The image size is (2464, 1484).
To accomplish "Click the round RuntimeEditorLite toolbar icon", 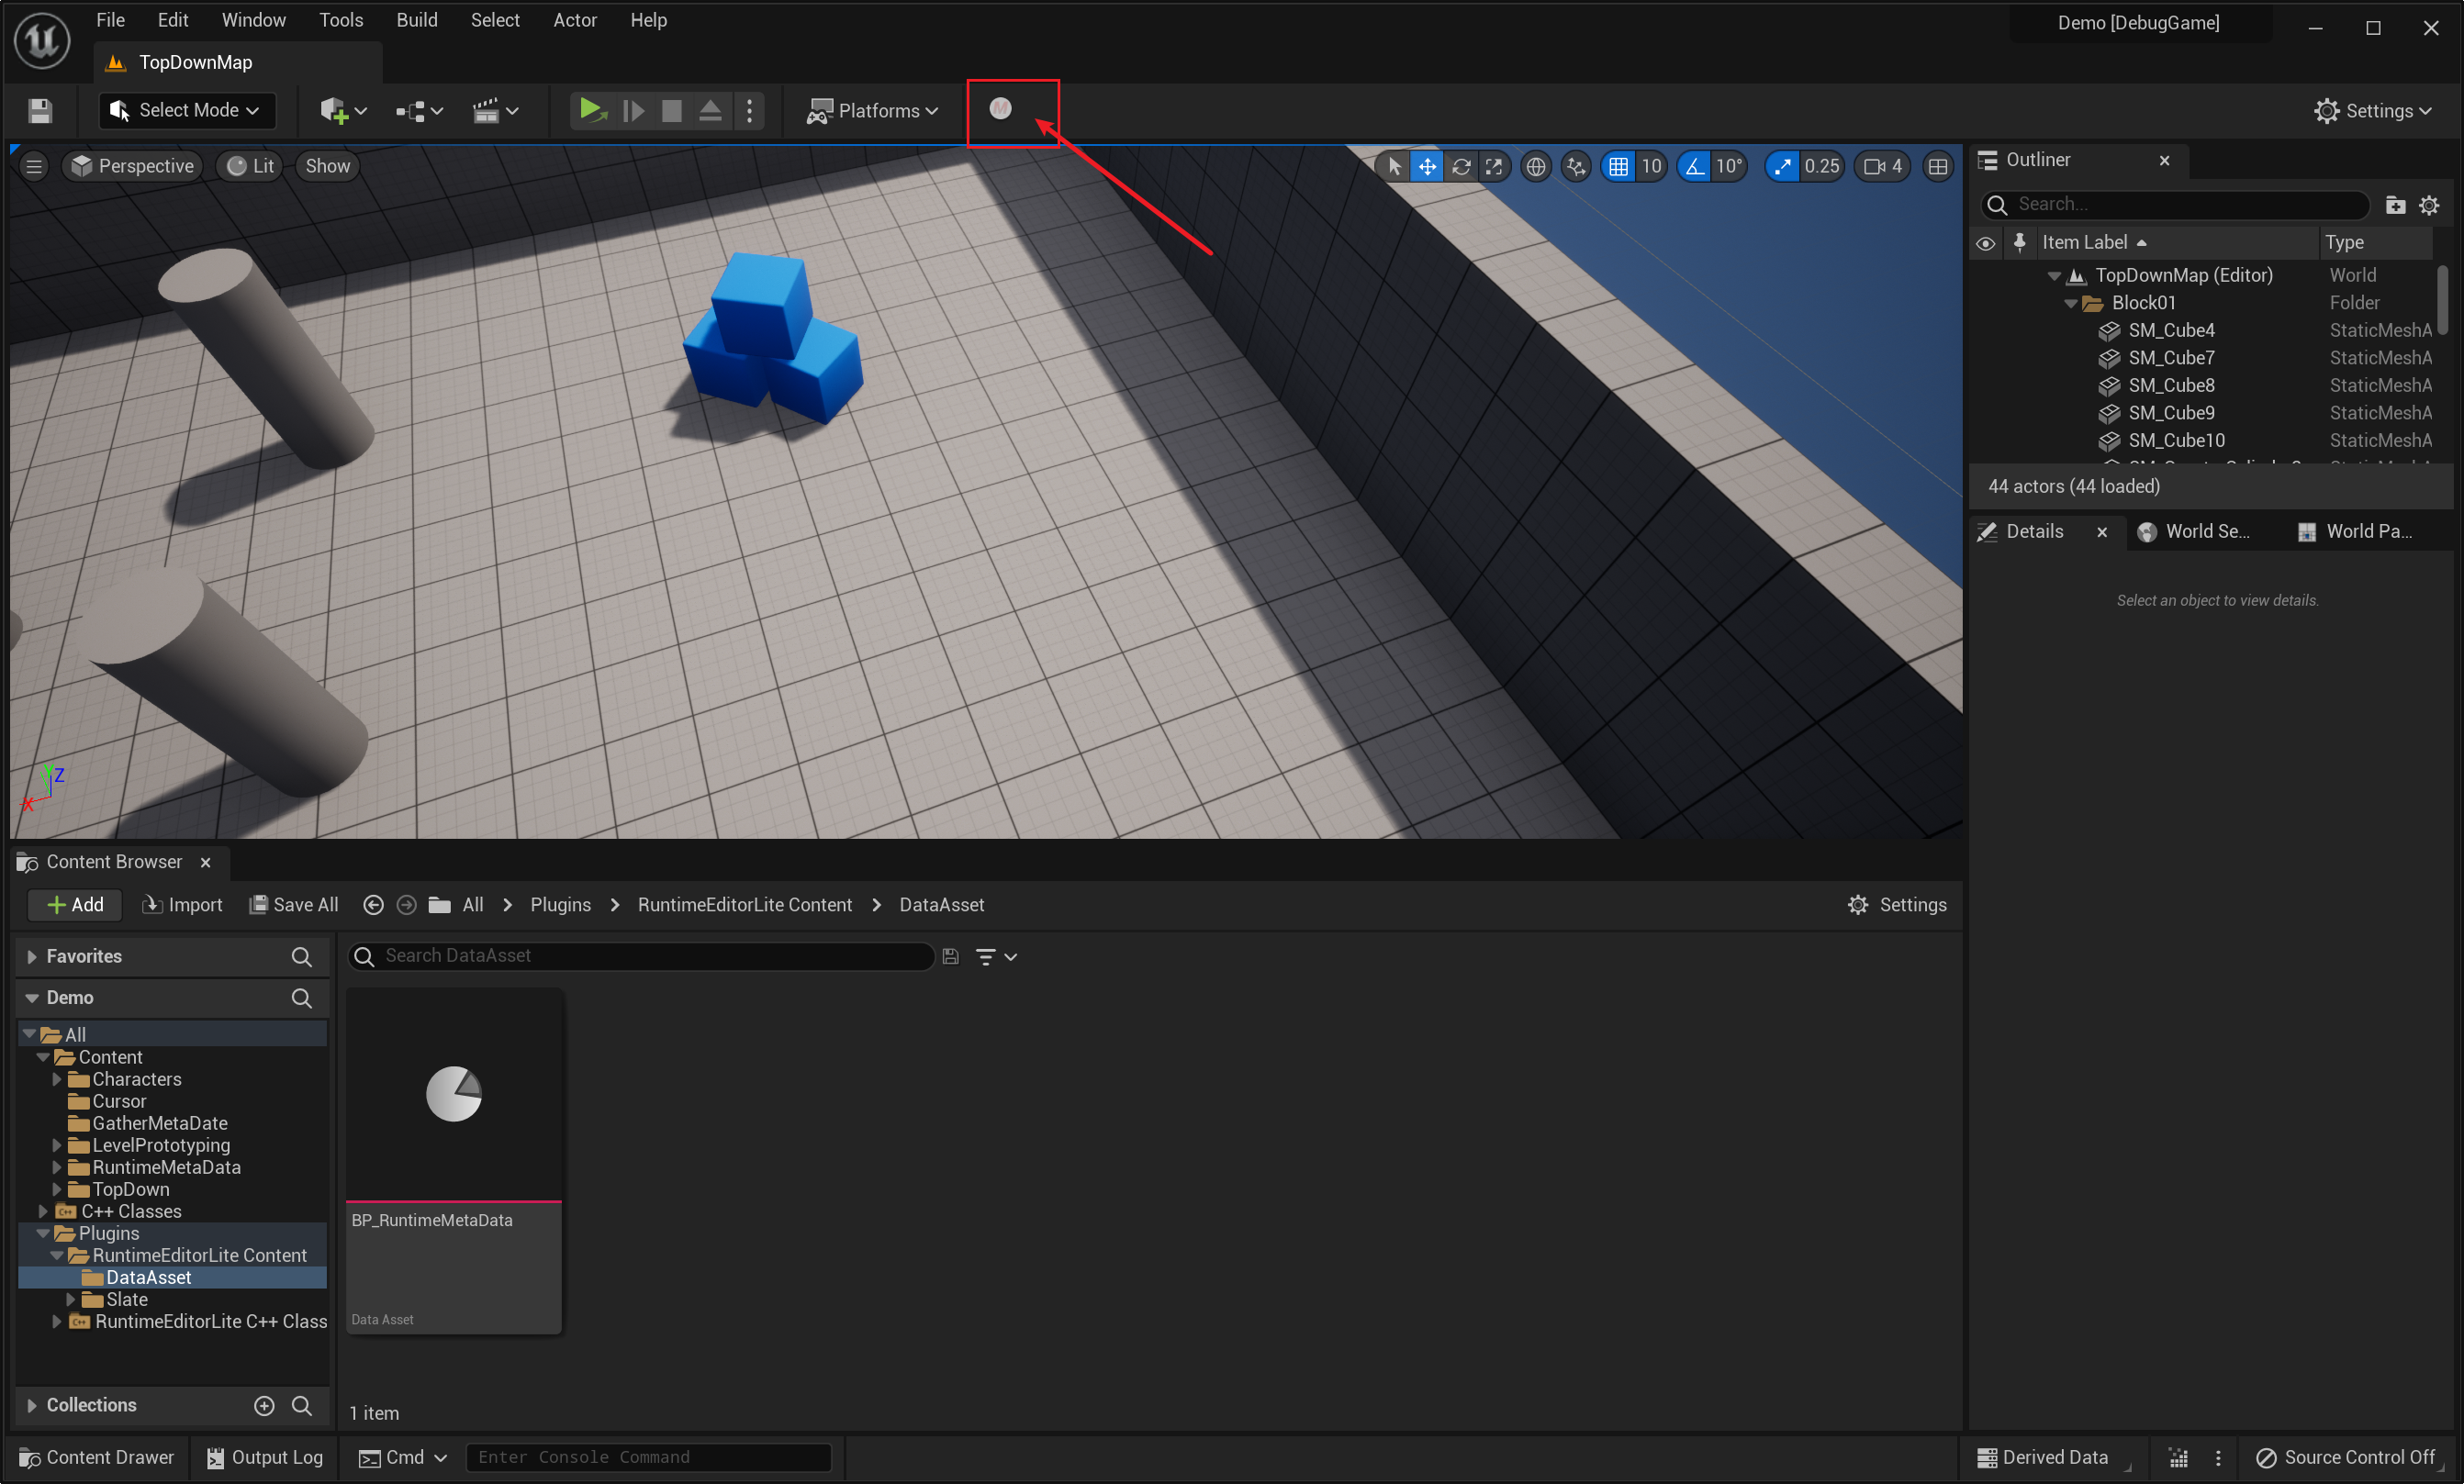I will tap(1000, 108).
